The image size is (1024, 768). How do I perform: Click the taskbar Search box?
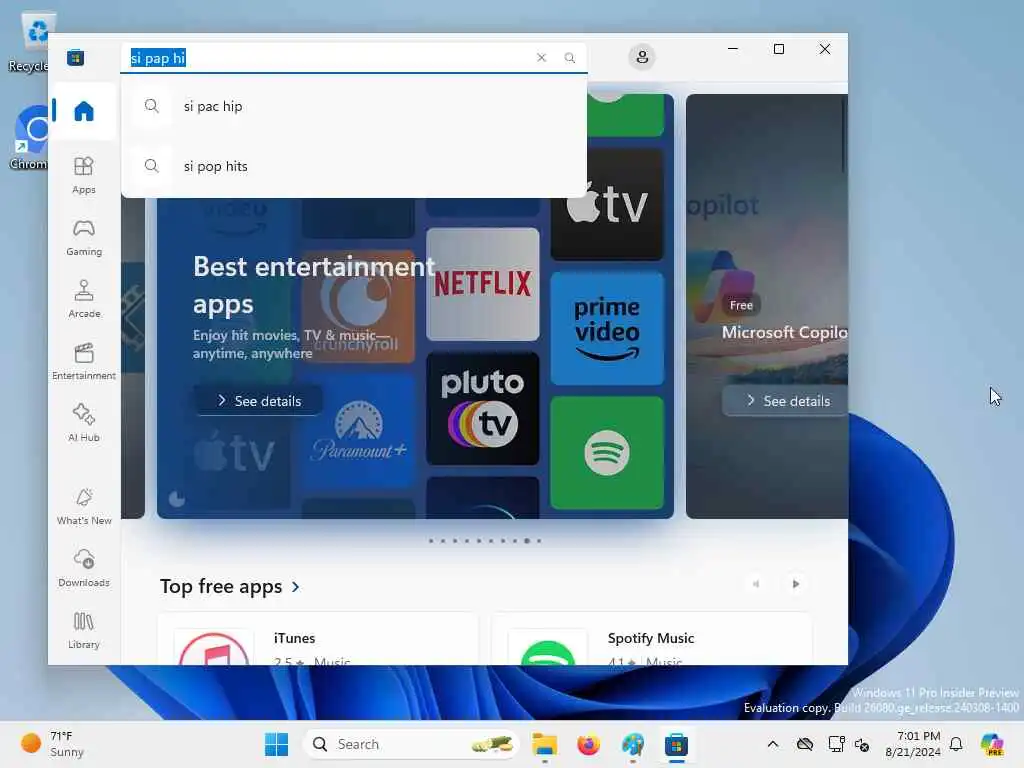pos(411,744)
